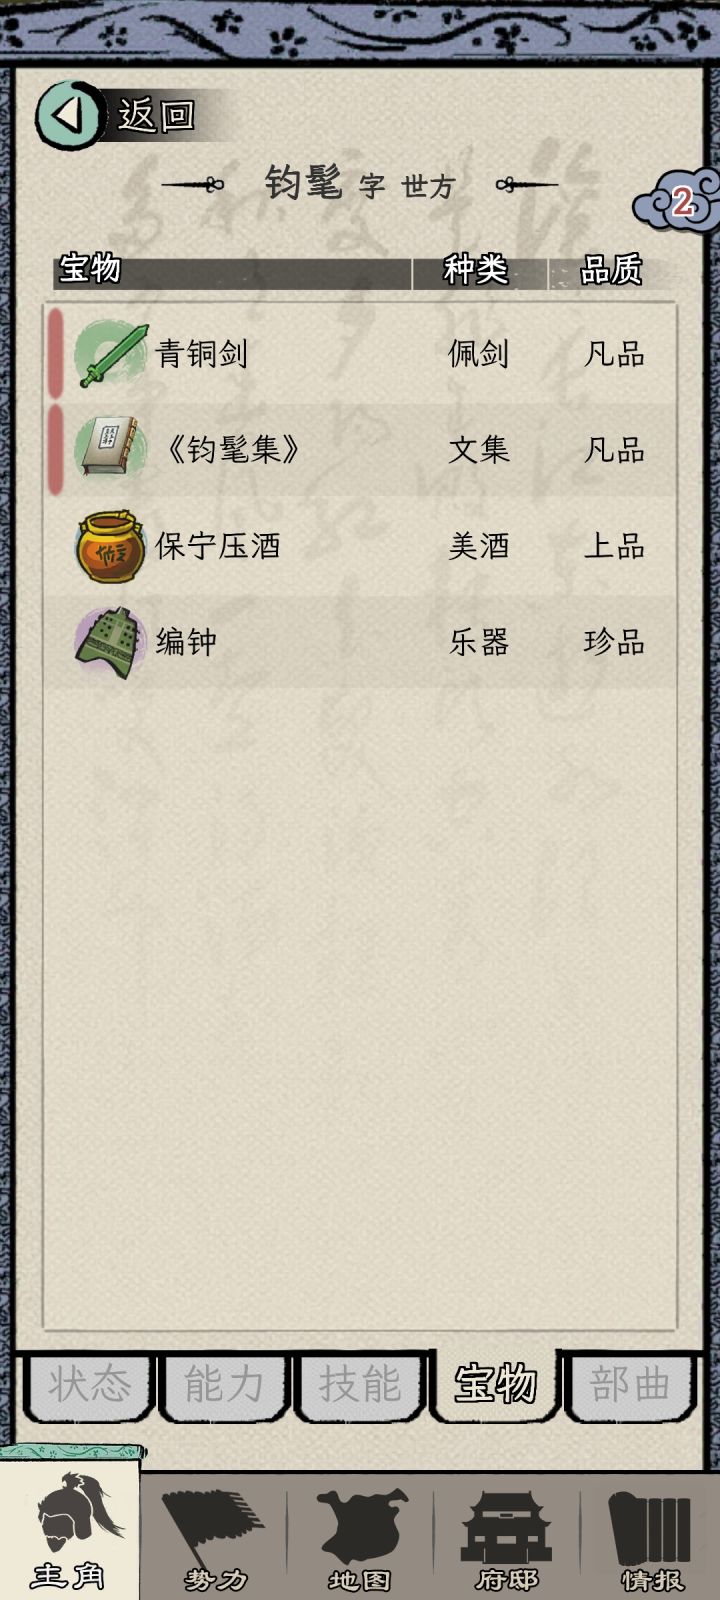
Task: Switch to the 部曲 tab
Action: [x=630, y=1386]
